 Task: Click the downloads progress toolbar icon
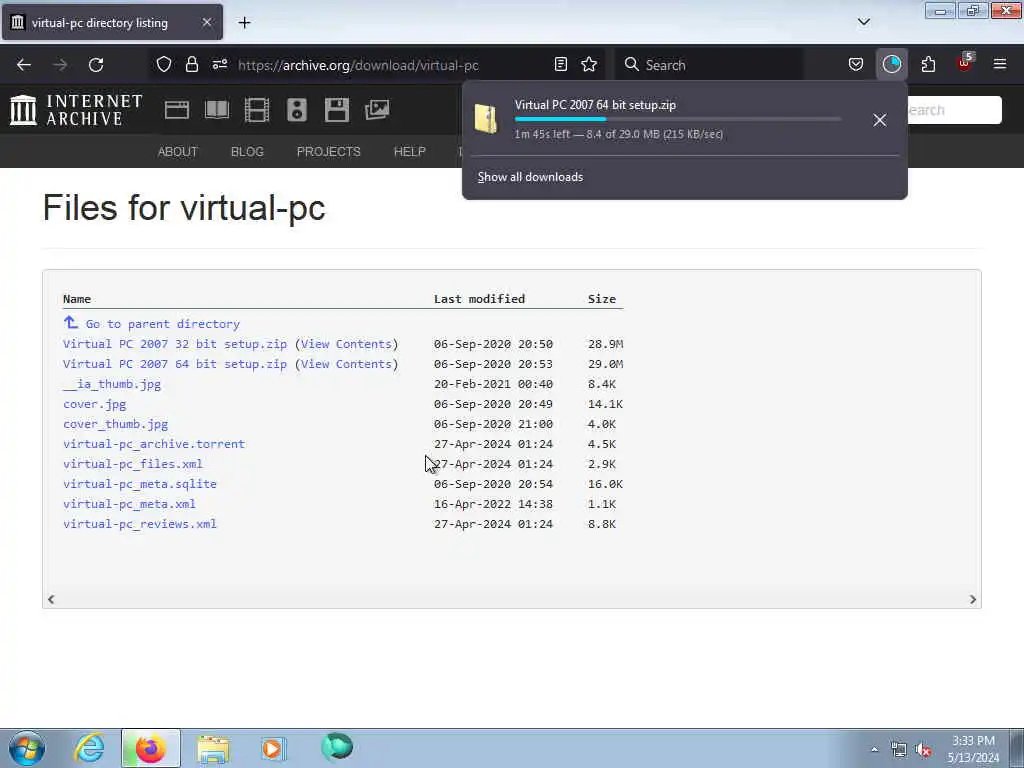pos(891,64)
